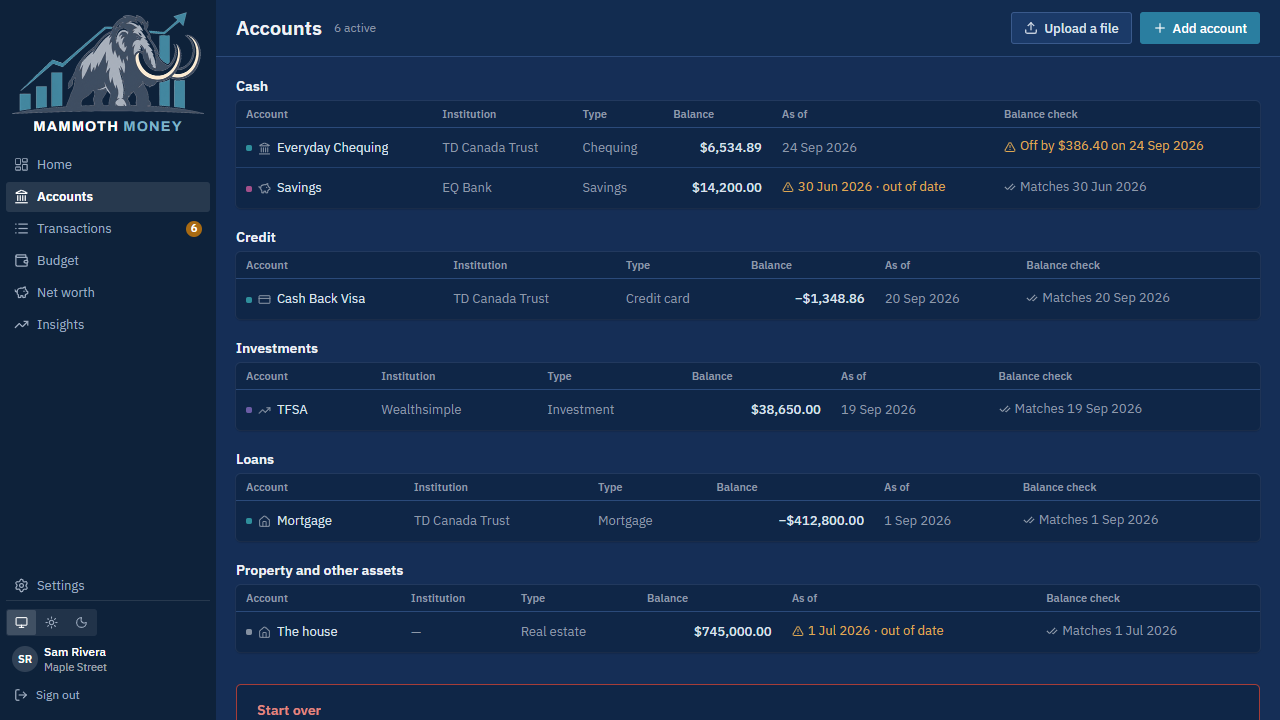The height and width of the screenshot is (720, 1280).
Task: Click the Start over section heading
Action: (x=289, y=710)
